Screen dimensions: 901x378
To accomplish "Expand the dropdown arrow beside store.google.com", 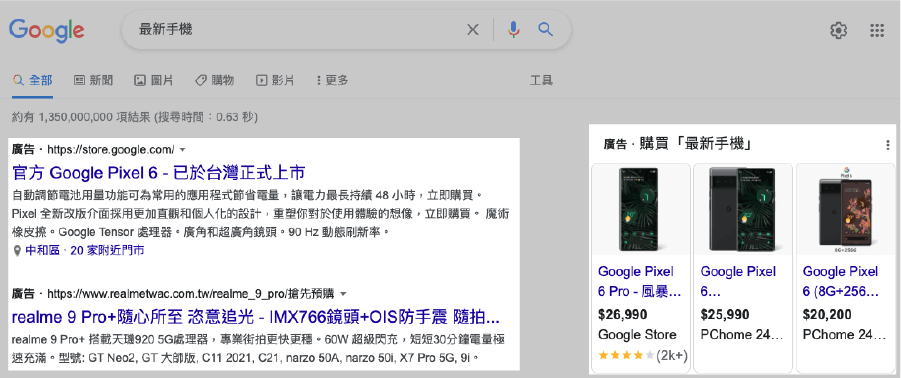I will click(183, 150).
